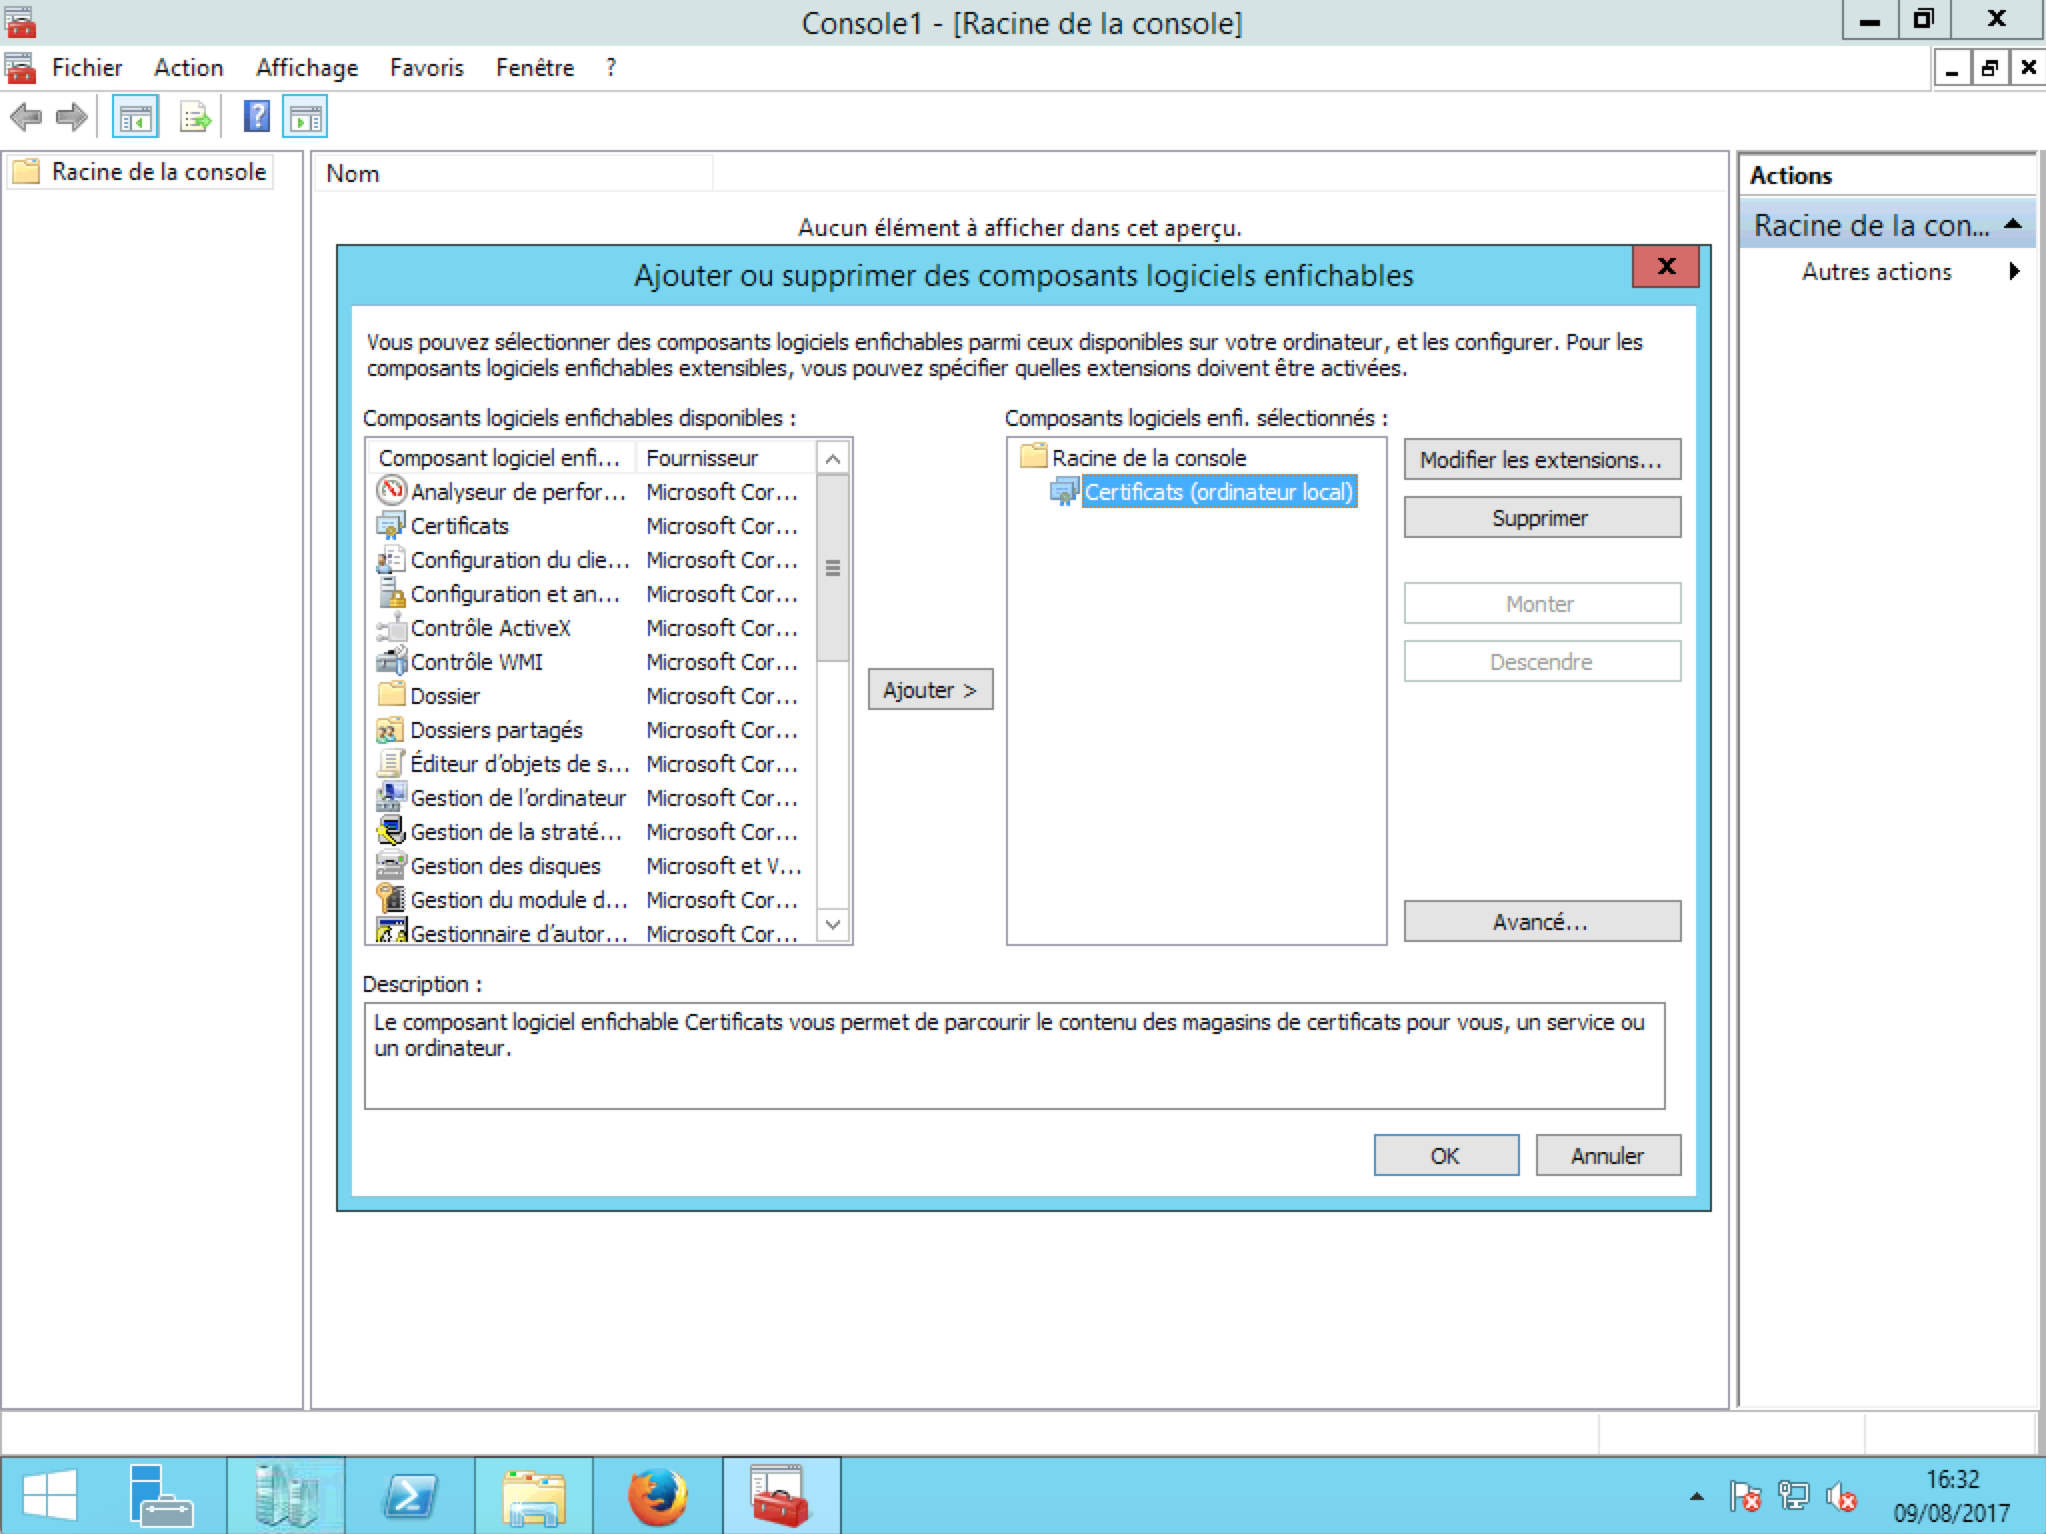The height and width of the screenshot is (1534, 2046).
Task: Select the Contrôle WMI snap-in icon
Action: pos(391,661)
